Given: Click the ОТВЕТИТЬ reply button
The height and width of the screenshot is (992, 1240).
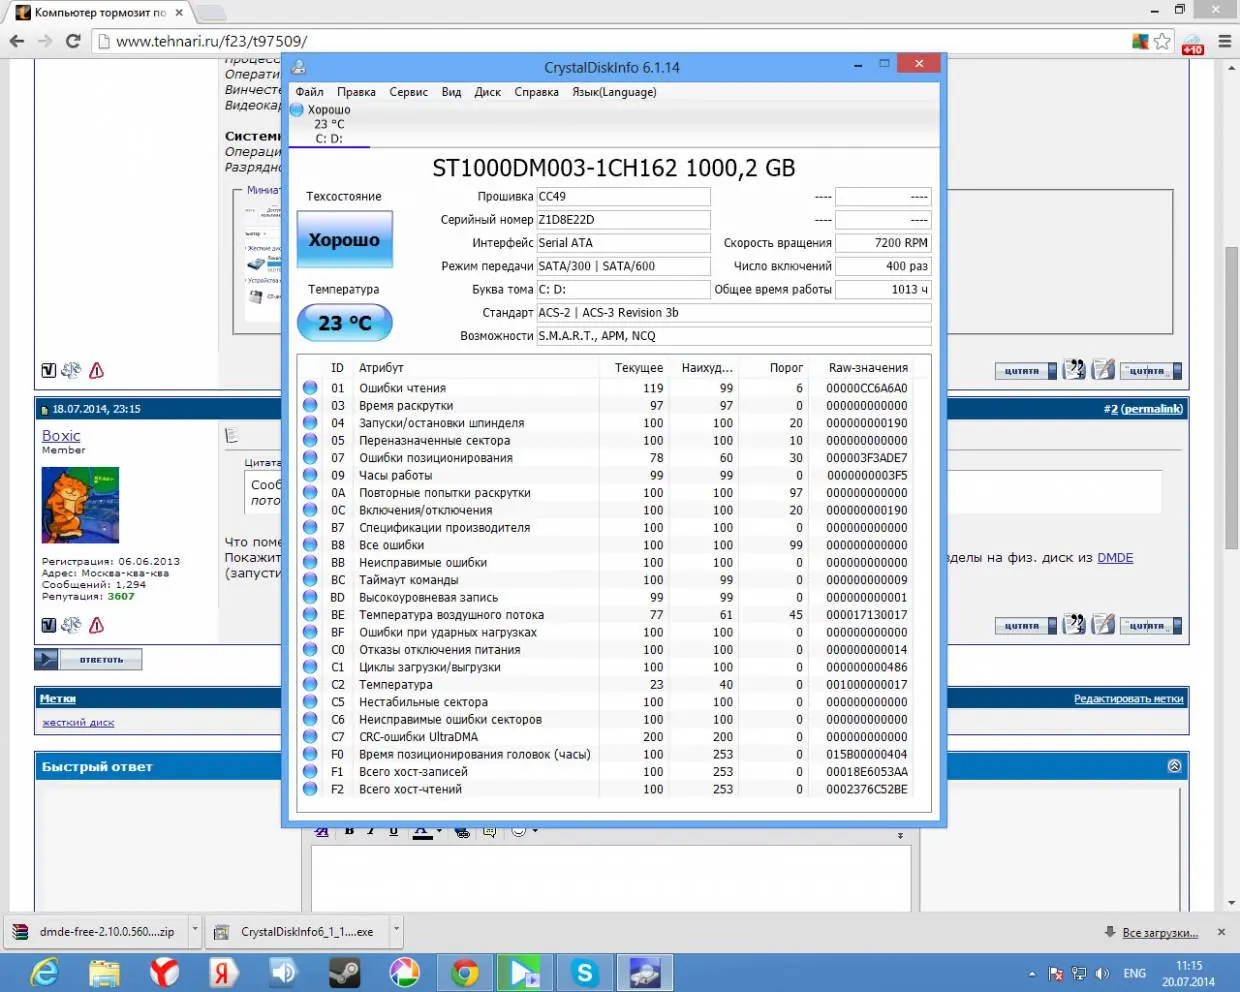Looking at the screenshot, I should 88,660.
